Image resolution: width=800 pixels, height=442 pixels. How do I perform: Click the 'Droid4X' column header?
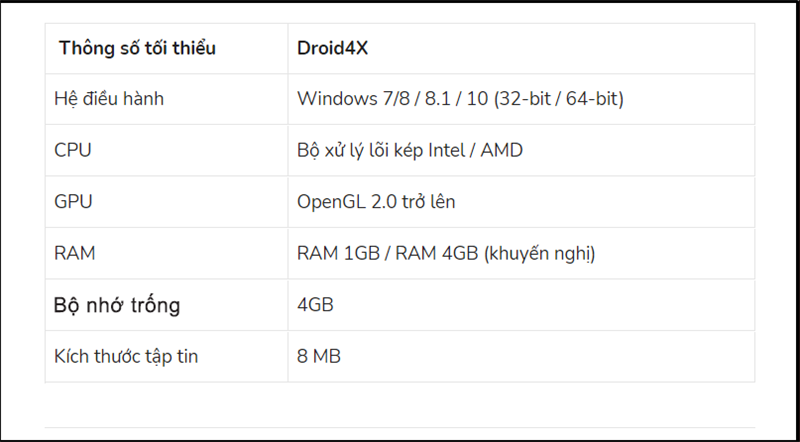click(521, 48)
